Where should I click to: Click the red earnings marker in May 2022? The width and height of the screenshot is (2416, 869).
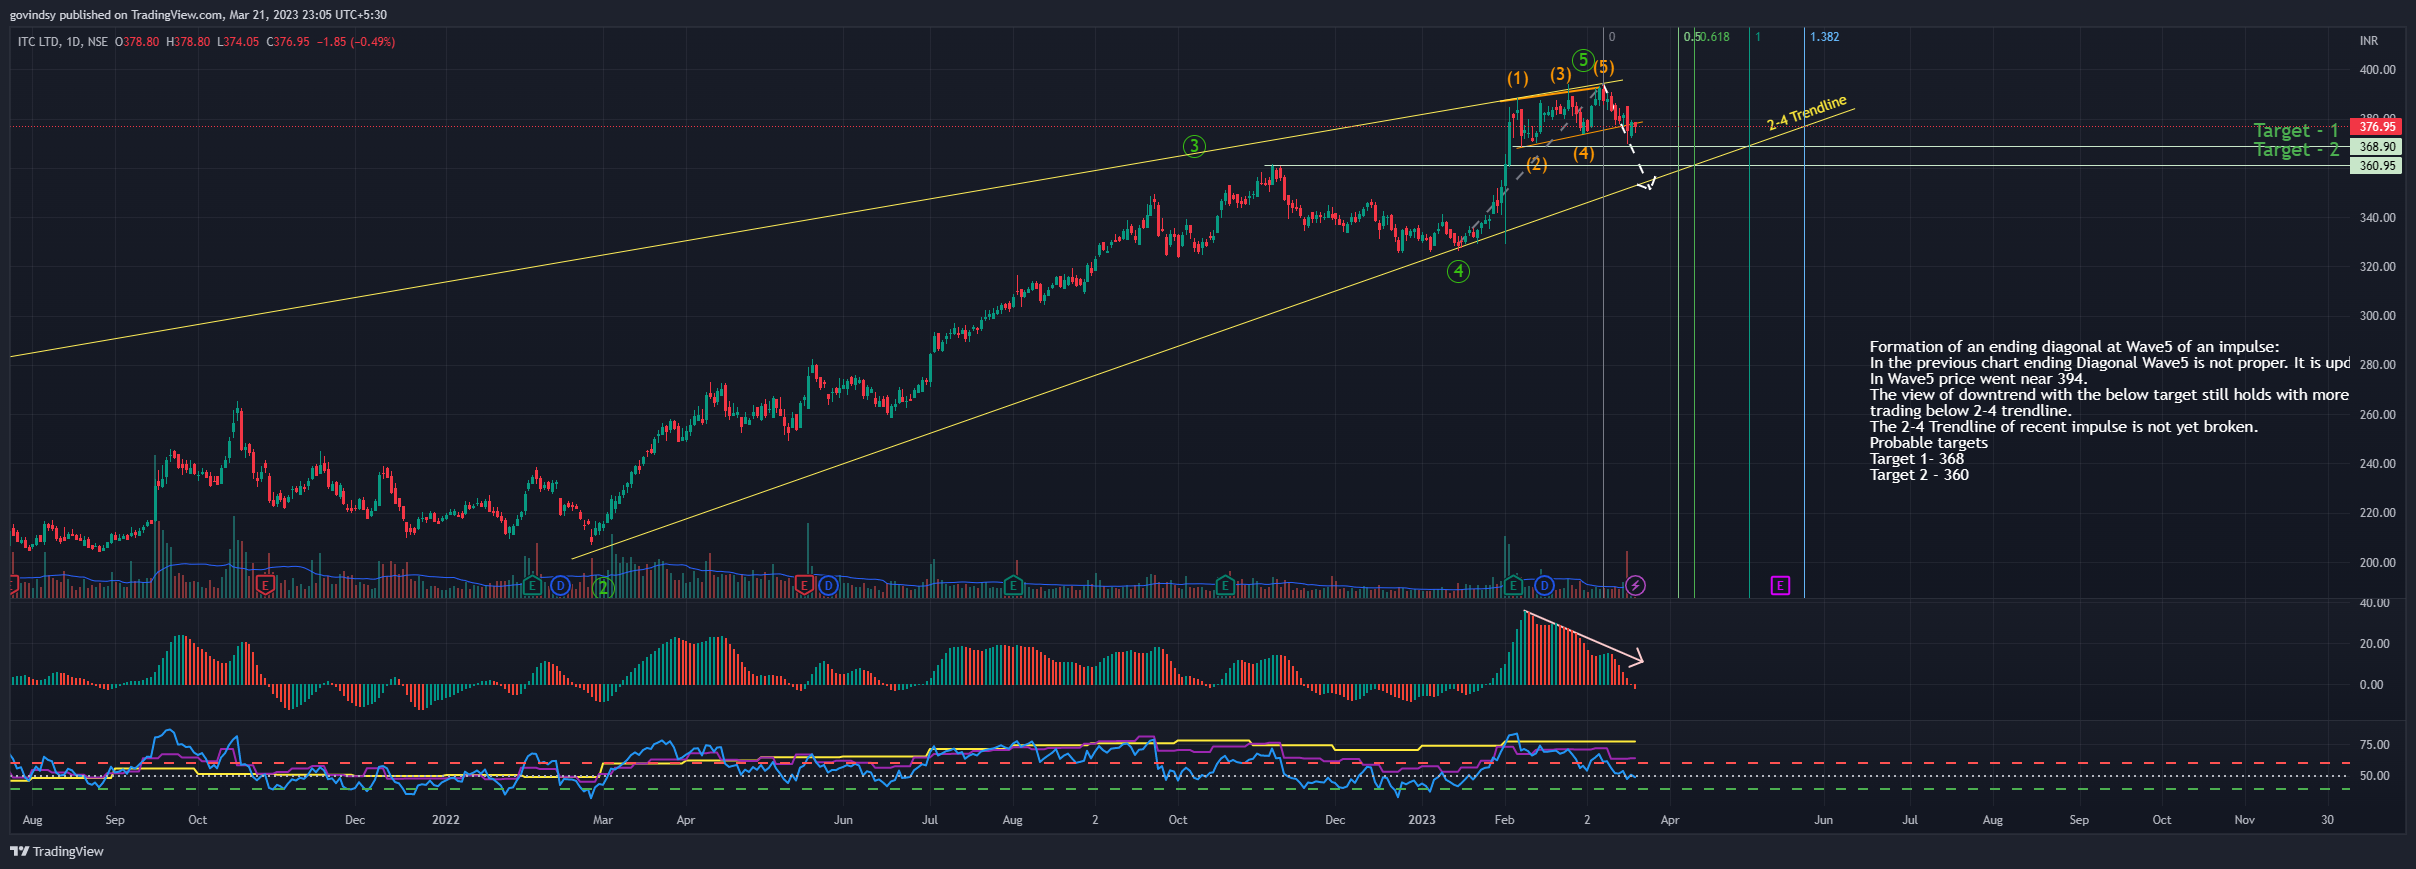[x=804, y=585]
